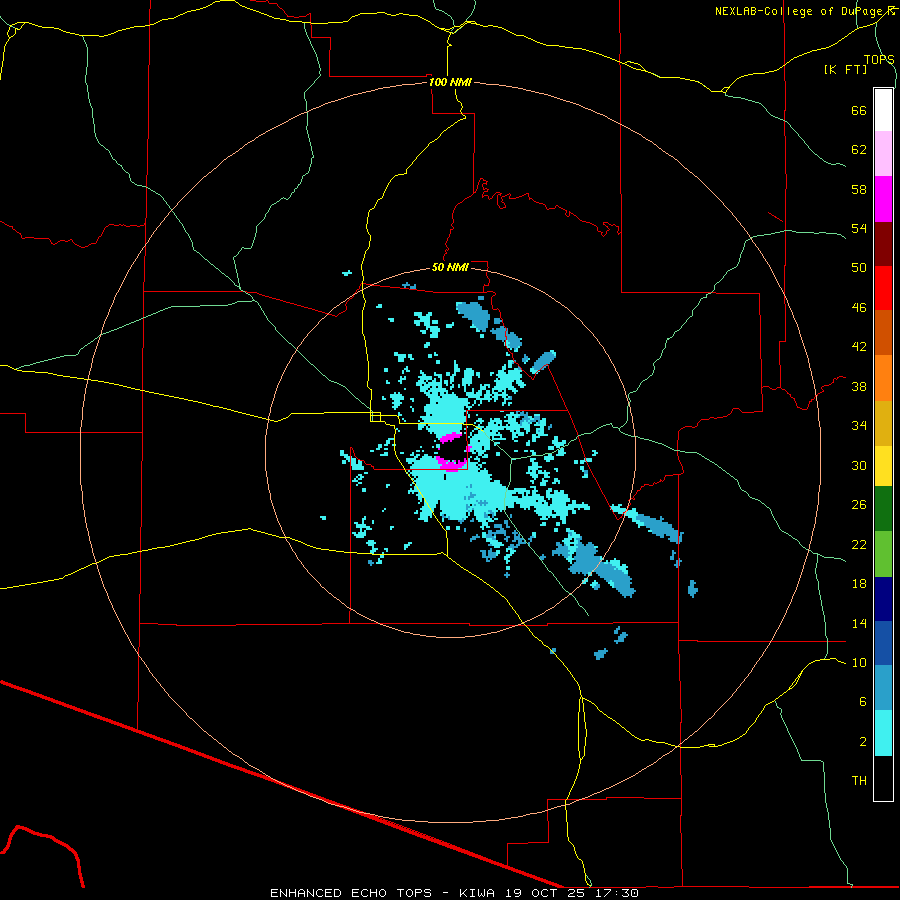Click the 17:30 time stamp
This screenshot has height=900, width=900.
(x=616, y=893)
